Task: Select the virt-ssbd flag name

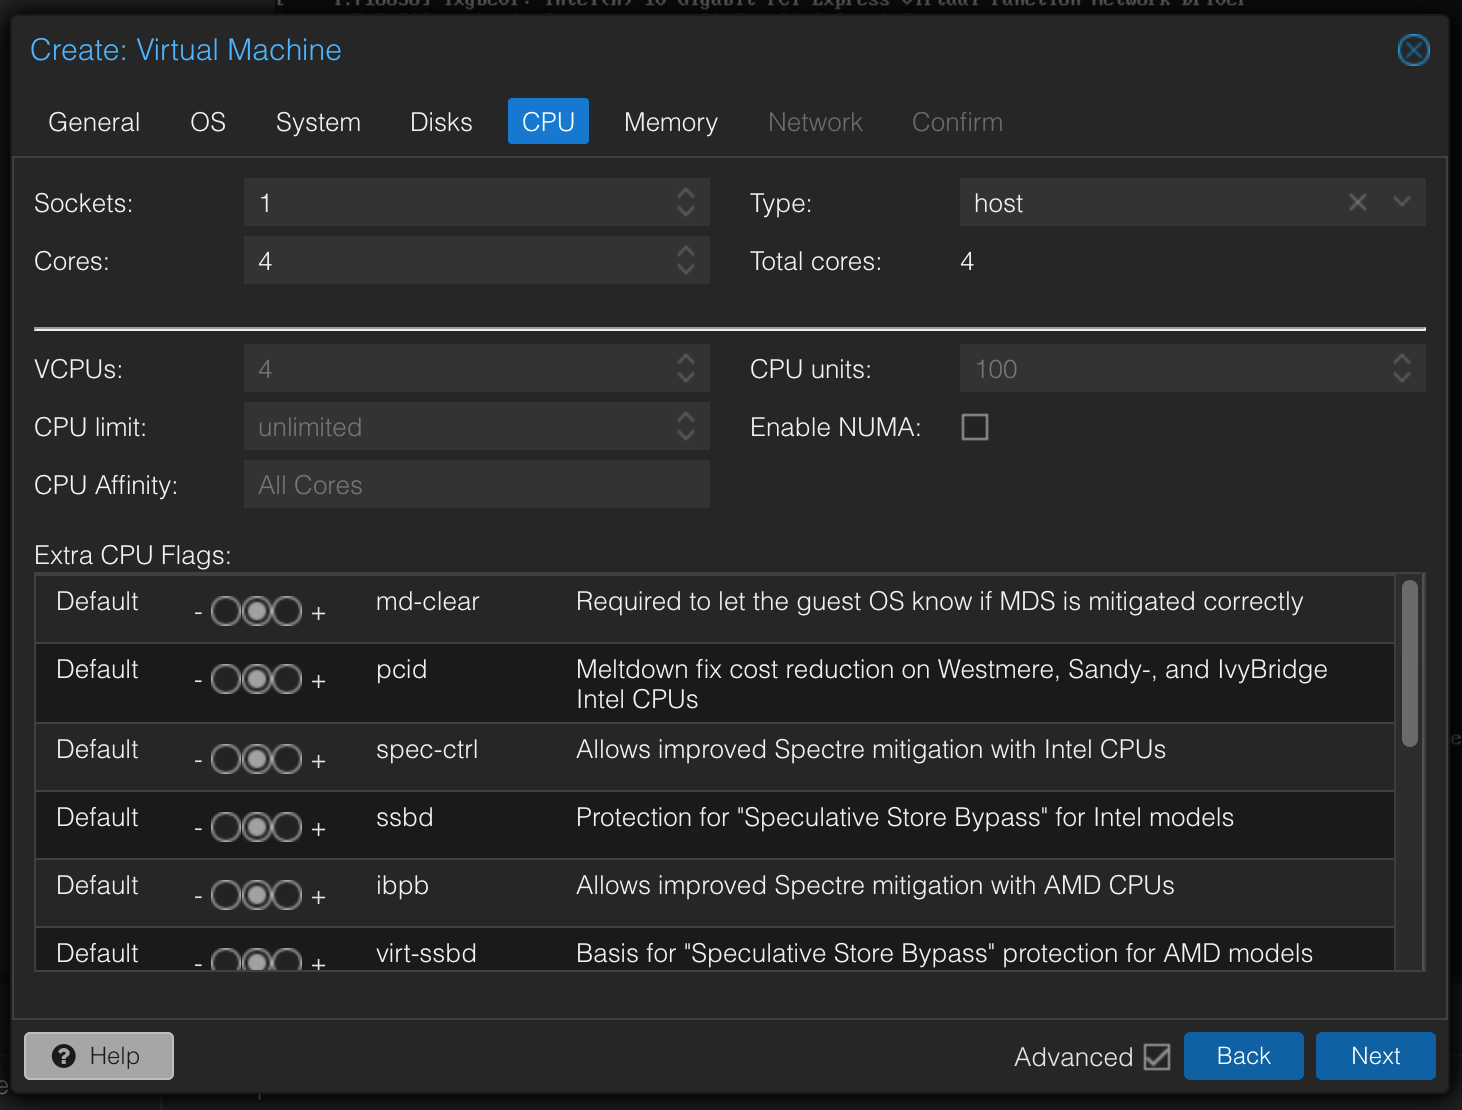Action: point(426,953)
